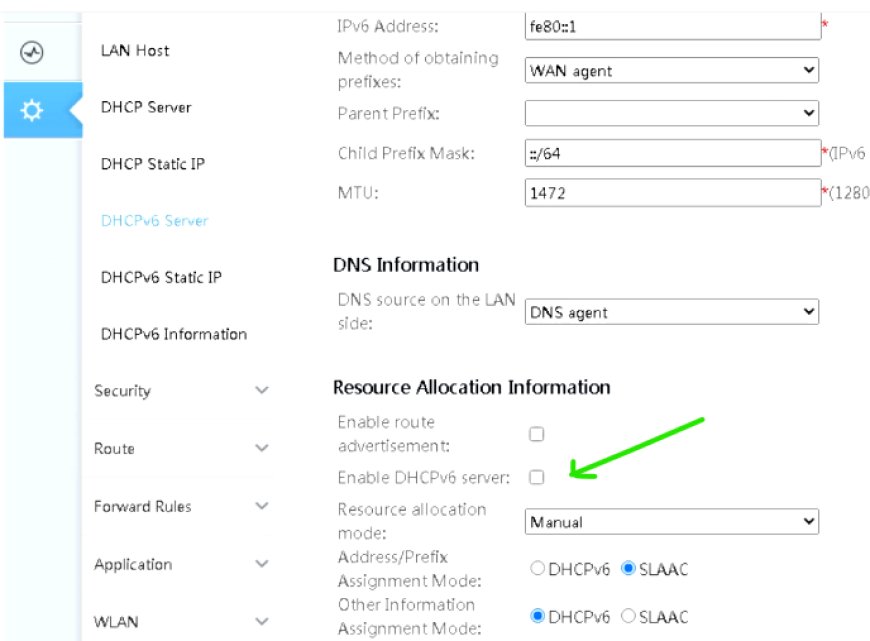Image resolution: width=870 pixels, height=641 pixels.
Task: Tick the Enable route advertisement checkbox
Action: (537, 434)
